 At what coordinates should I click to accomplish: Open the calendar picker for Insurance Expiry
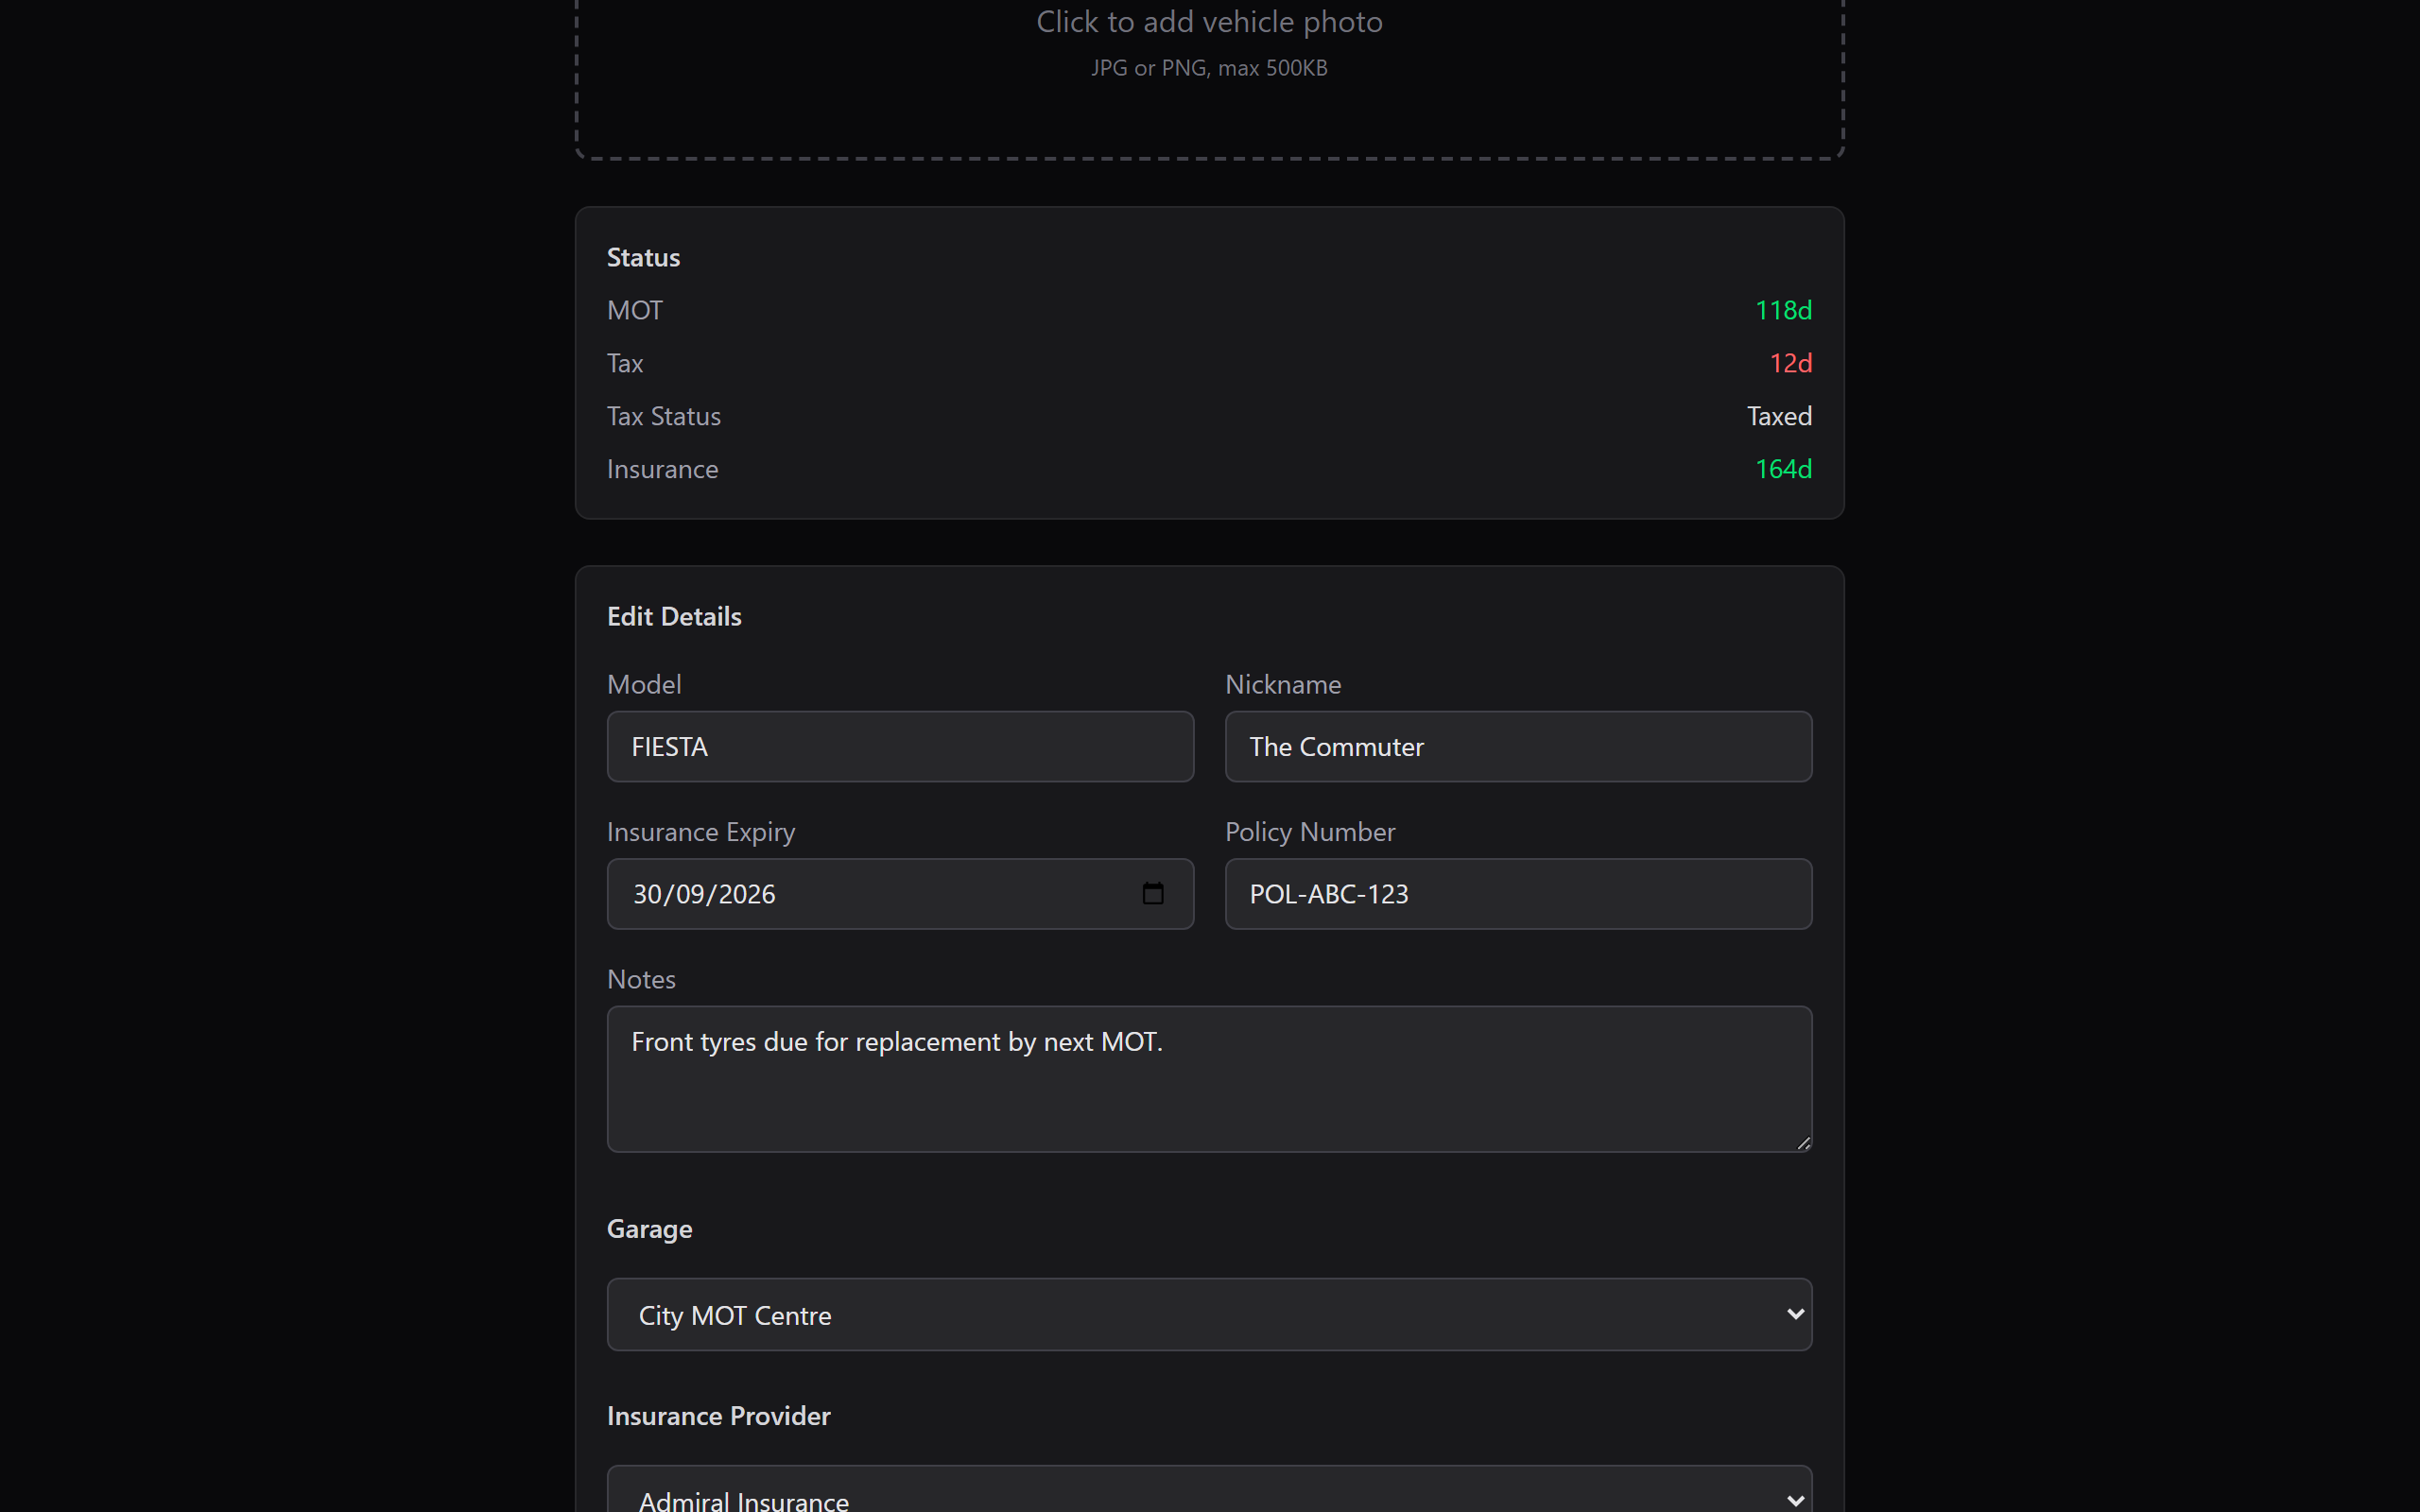1154,893
